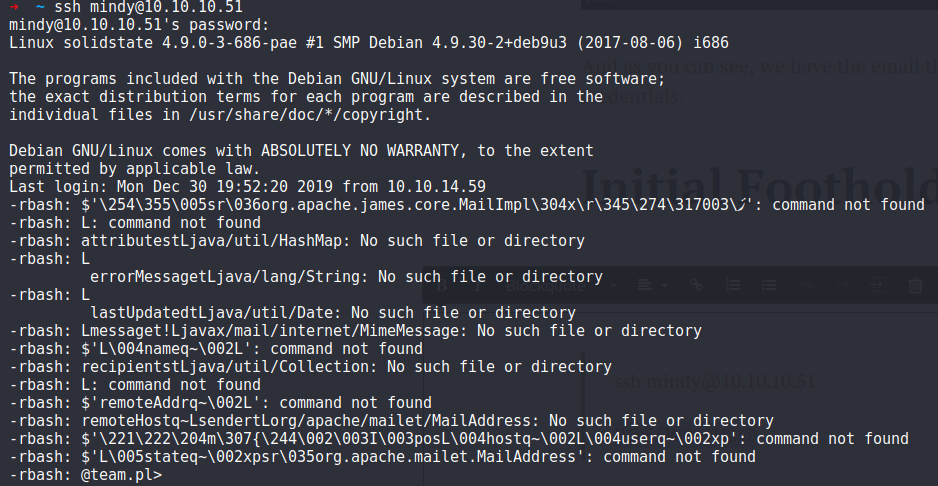Click the insert-block dotted box icon
Image resolution: width=938 pixels, height=486 pixels.
(x=878, y=285)
